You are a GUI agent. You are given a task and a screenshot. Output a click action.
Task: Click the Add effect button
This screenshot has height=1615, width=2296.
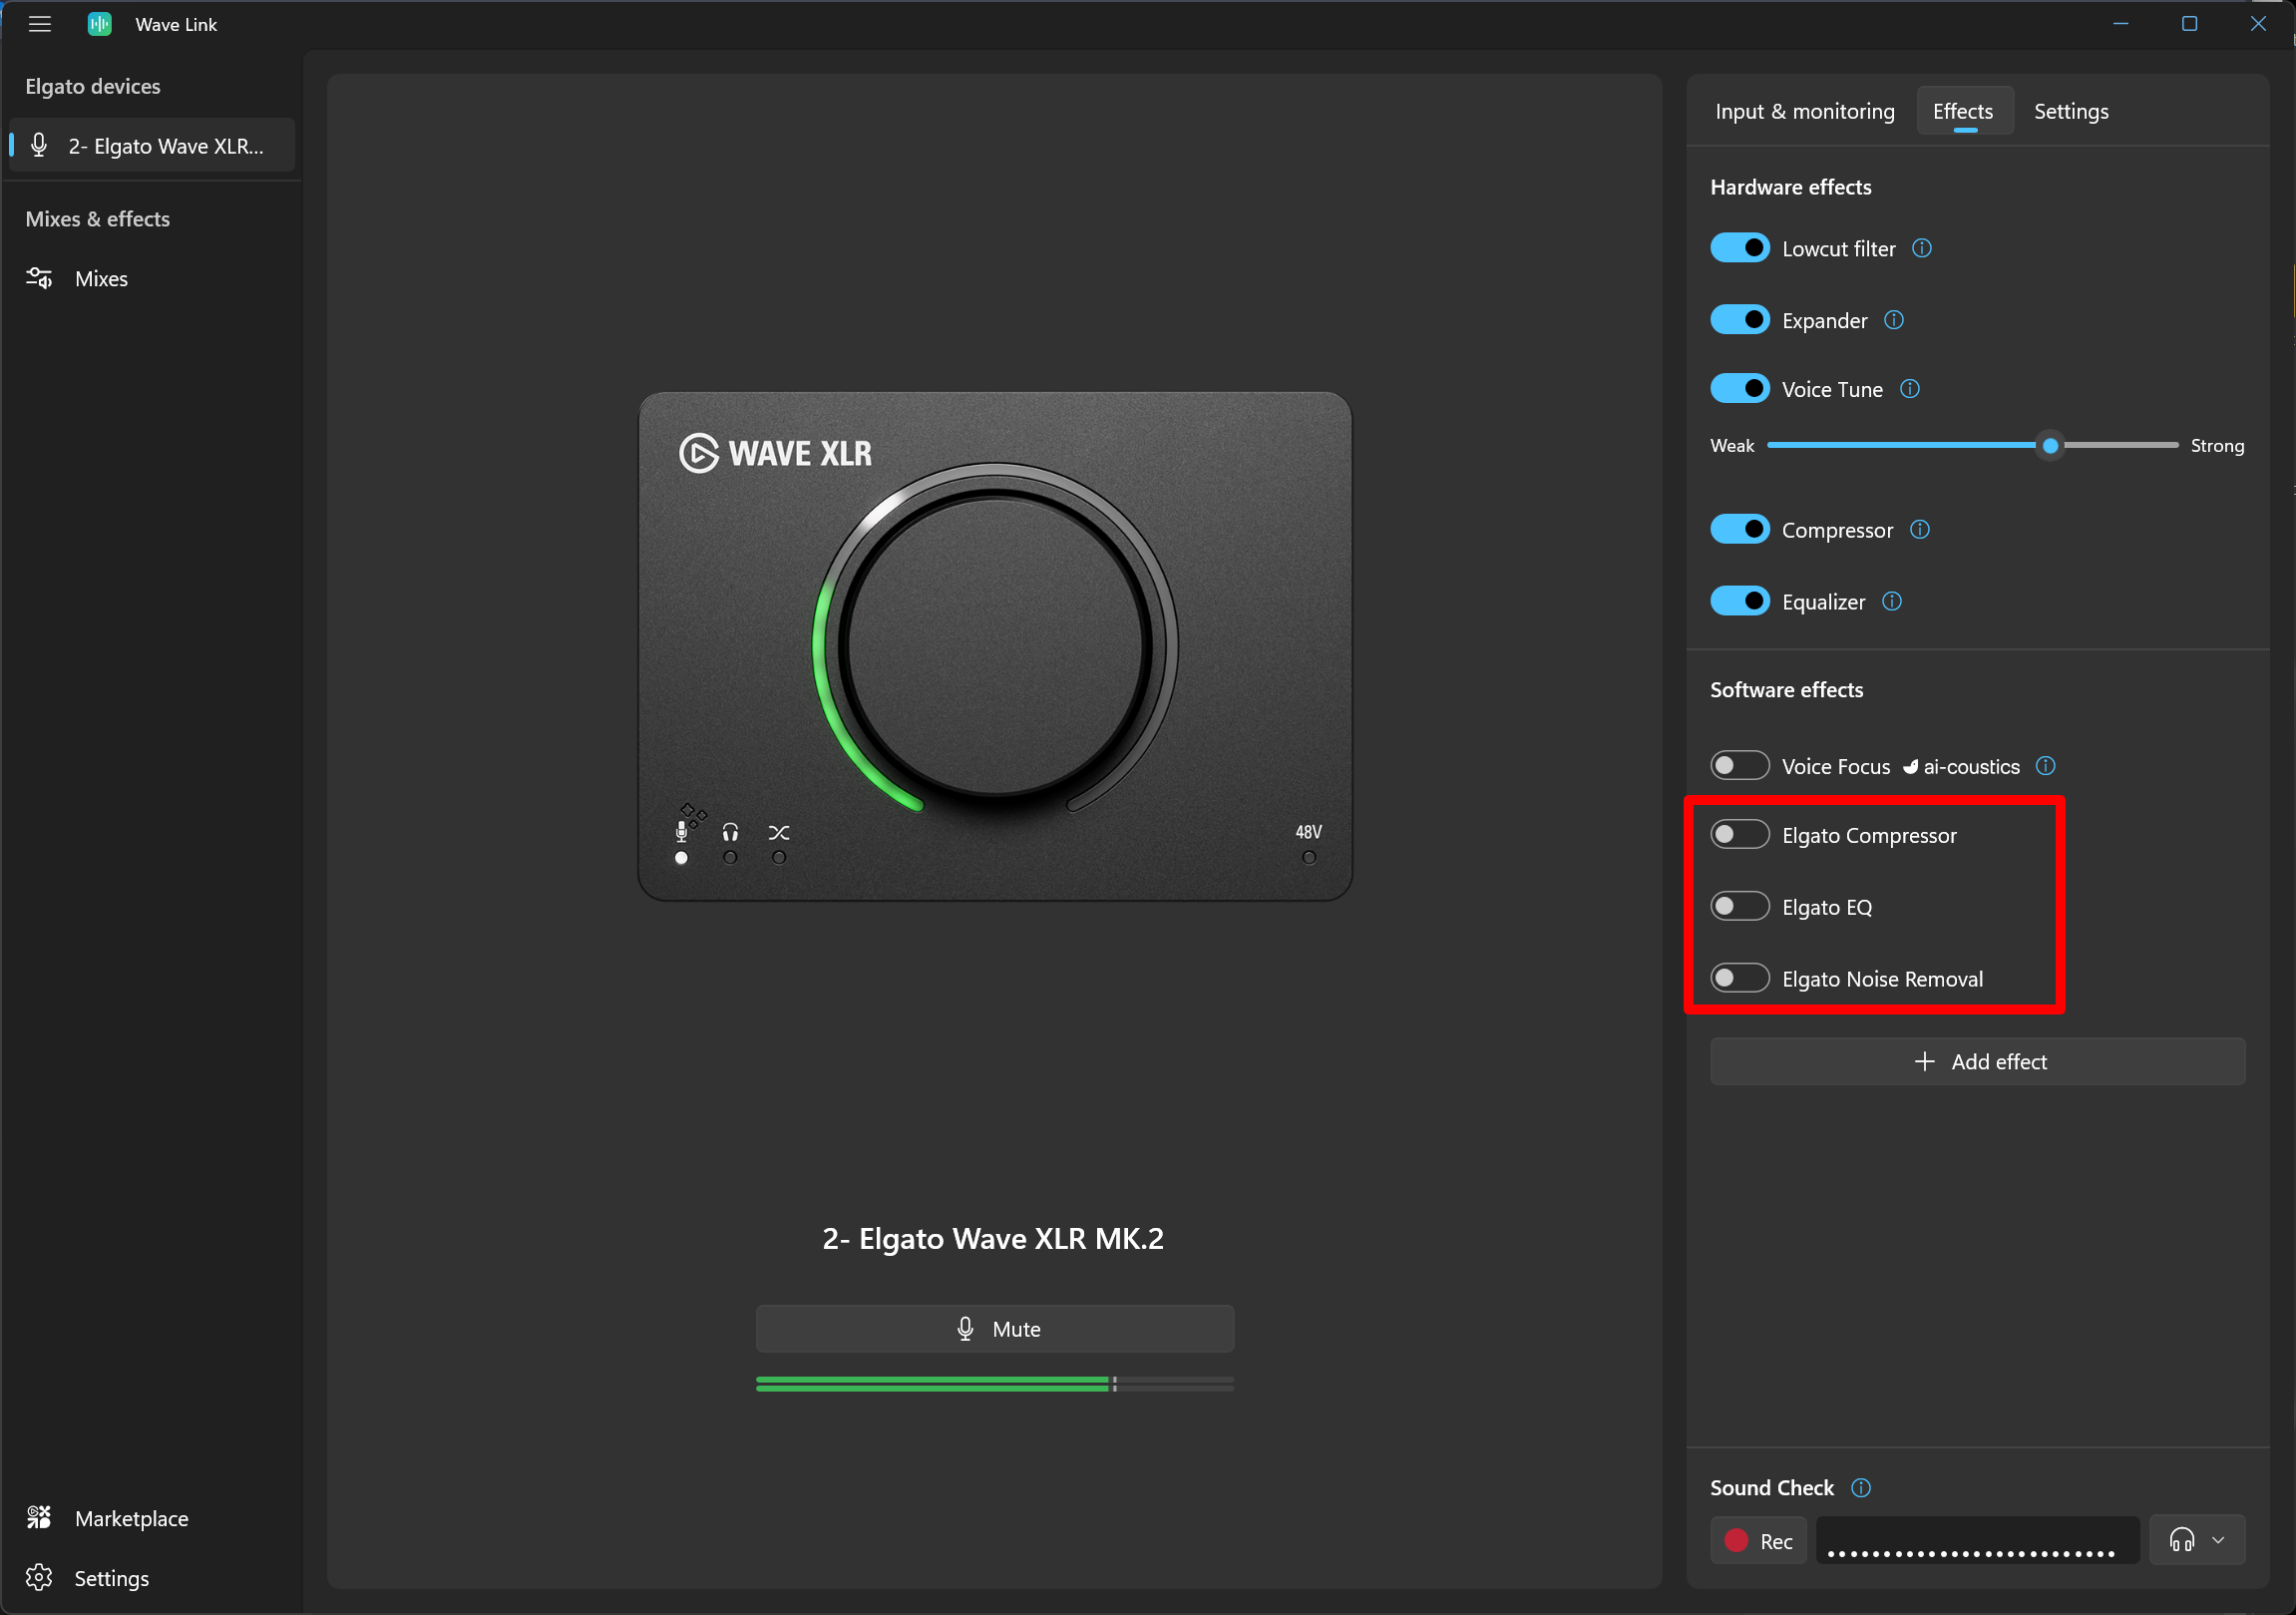pos(1977,1061)
